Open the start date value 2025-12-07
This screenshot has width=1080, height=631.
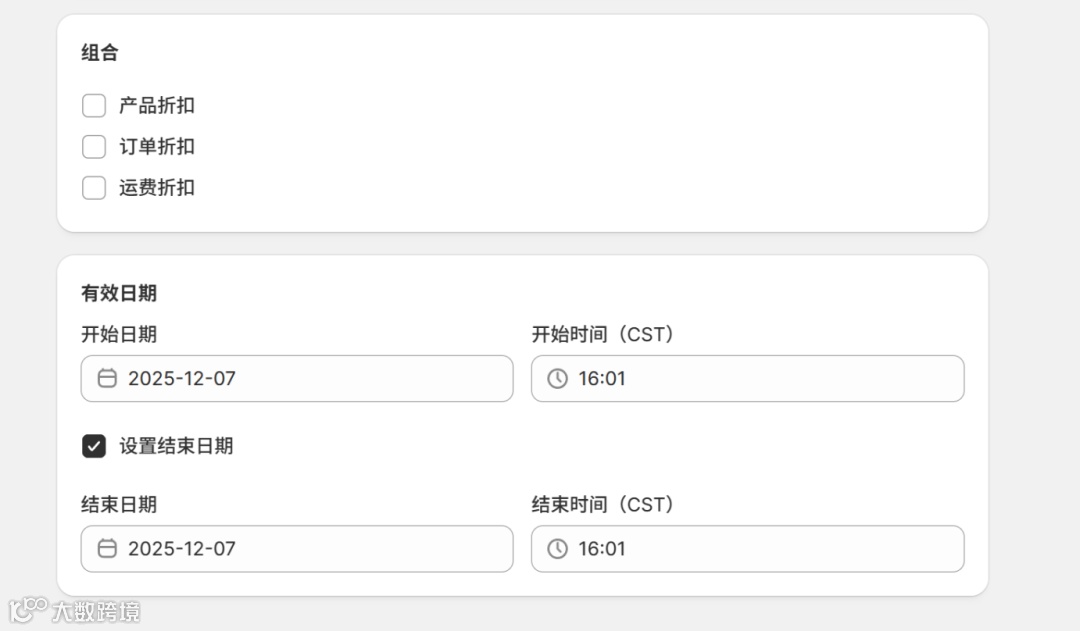(x=182, y=378)
